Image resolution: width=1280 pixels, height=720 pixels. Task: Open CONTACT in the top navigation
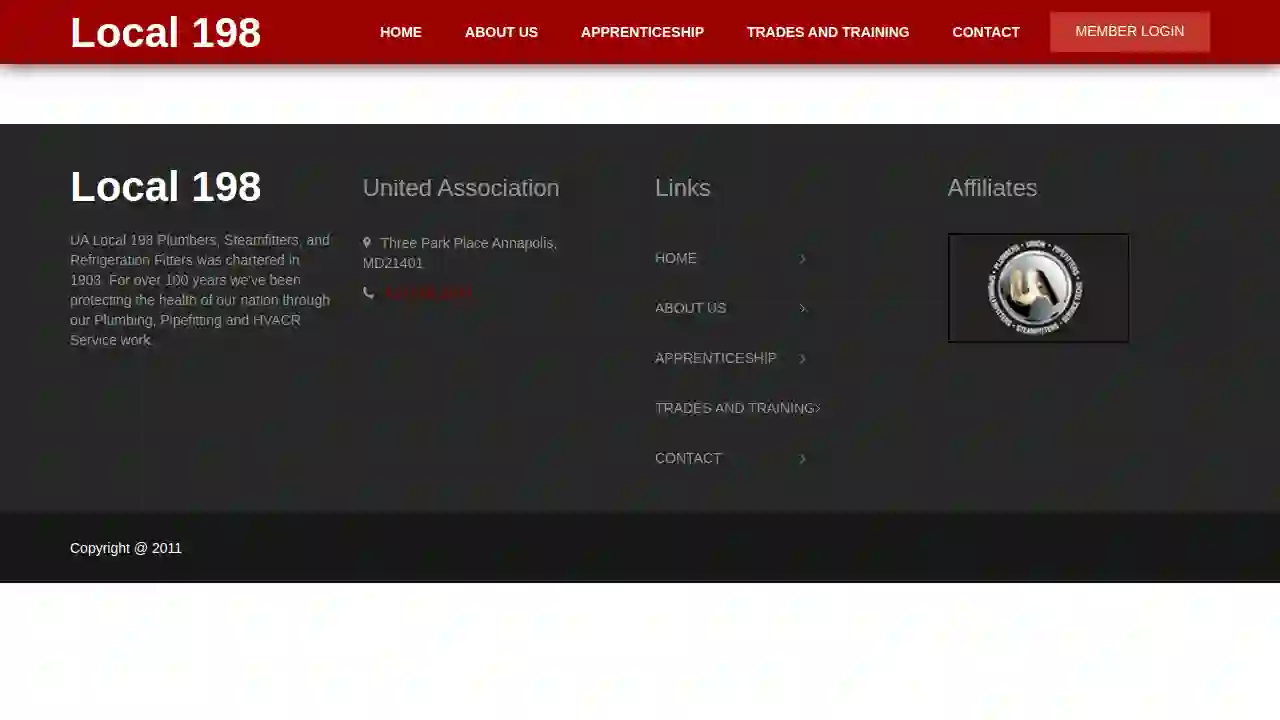986,32
